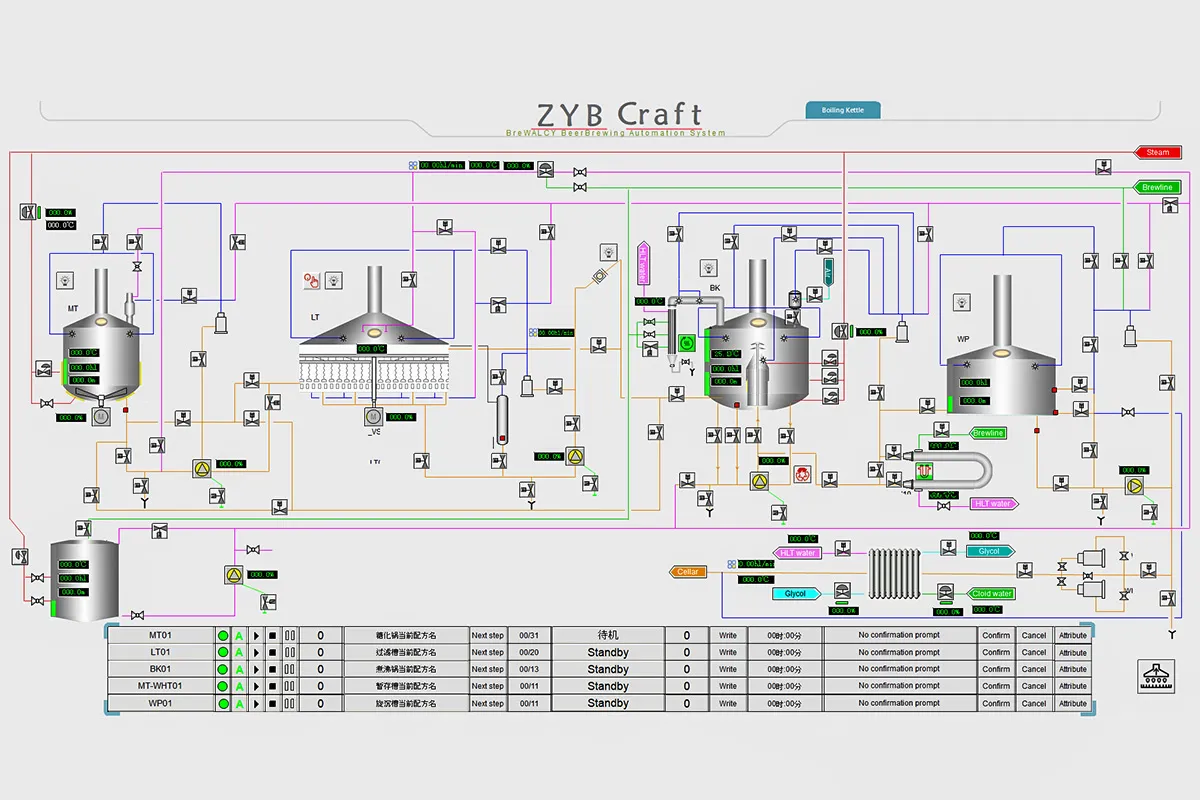Click the yellow pump below MT tank
The height and width of the screenshot is (800, 1200).
pos(202,468)
